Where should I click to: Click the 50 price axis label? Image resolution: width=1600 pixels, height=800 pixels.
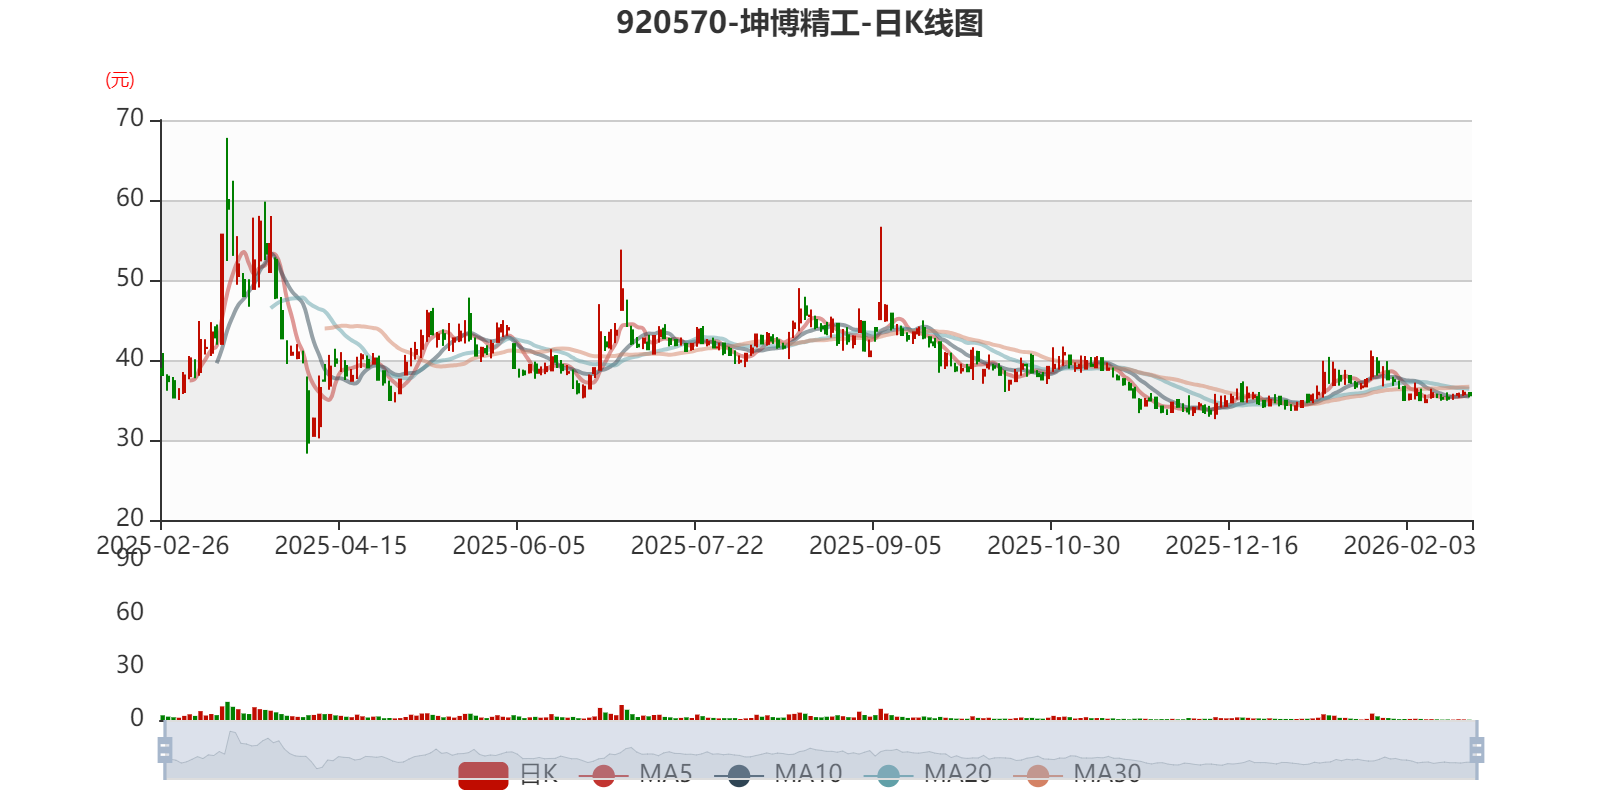[130, 278]
